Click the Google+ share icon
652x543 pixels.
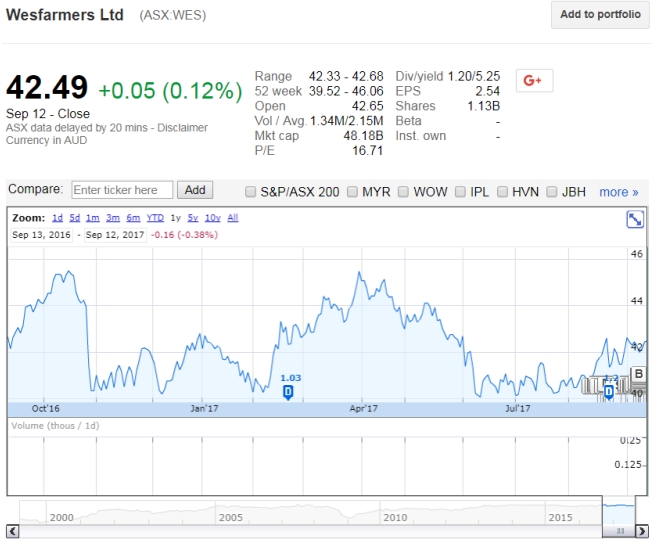click(534, 80)
